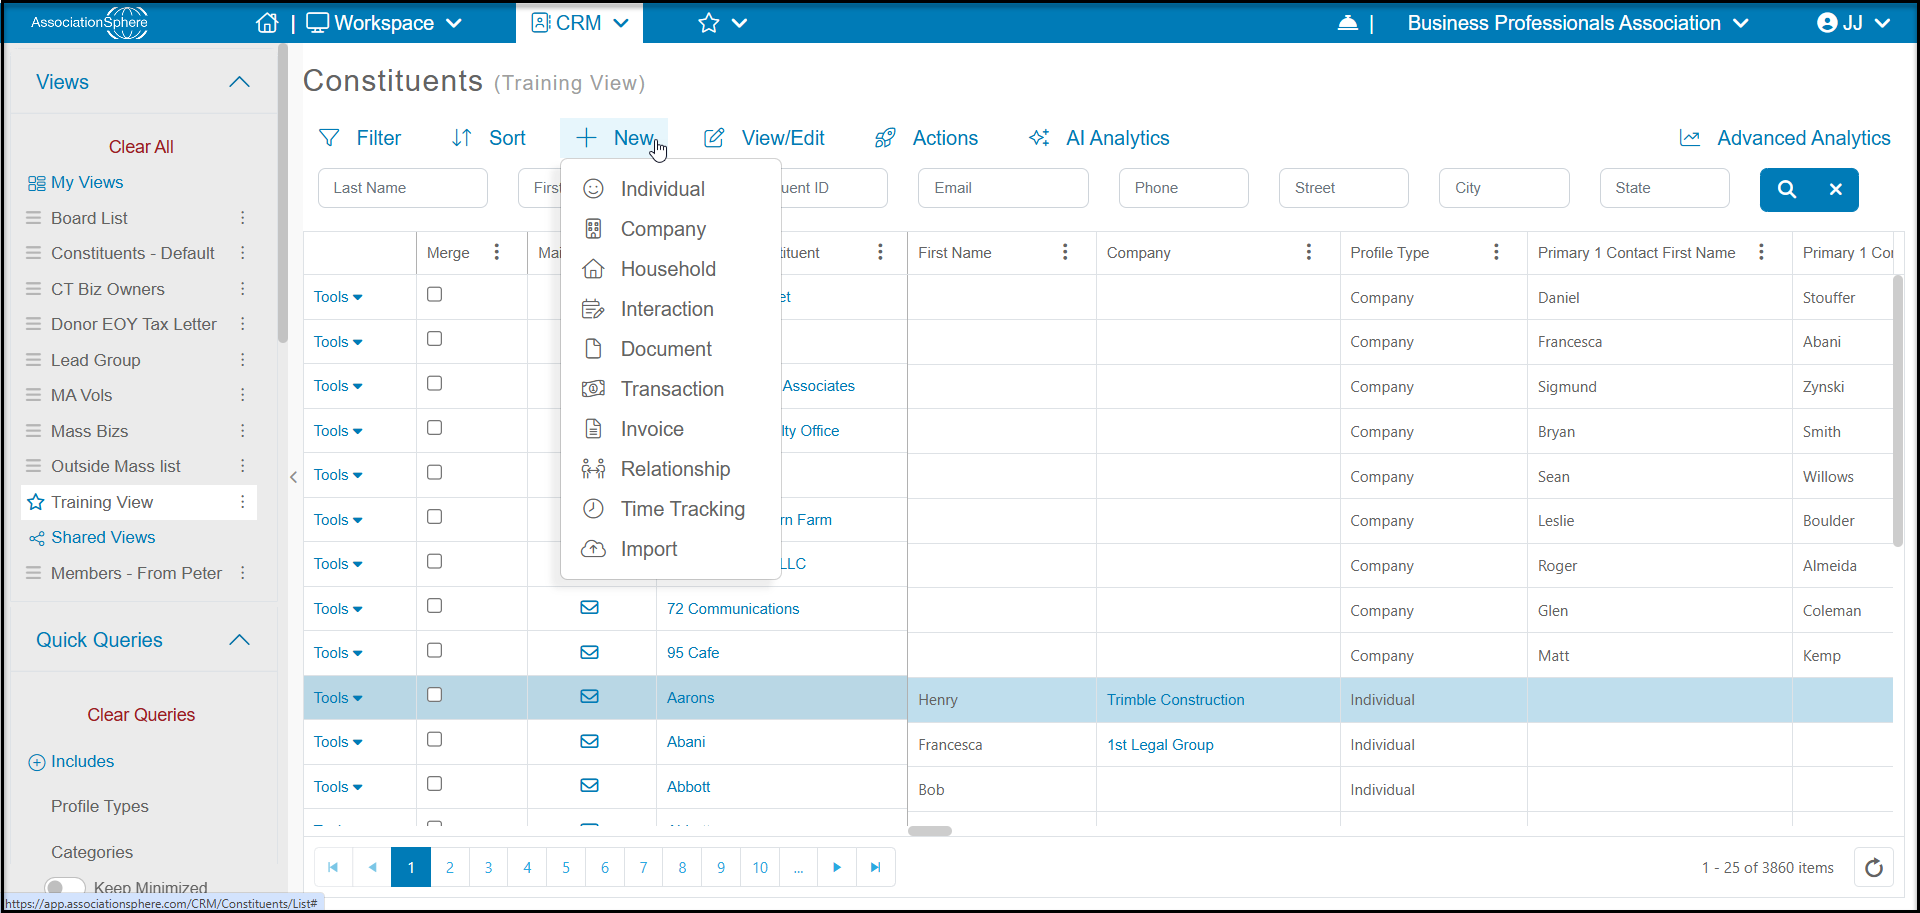Screen dimensions: 1920x913
Task: Click the Last Name search field
Action: (403, 188)
